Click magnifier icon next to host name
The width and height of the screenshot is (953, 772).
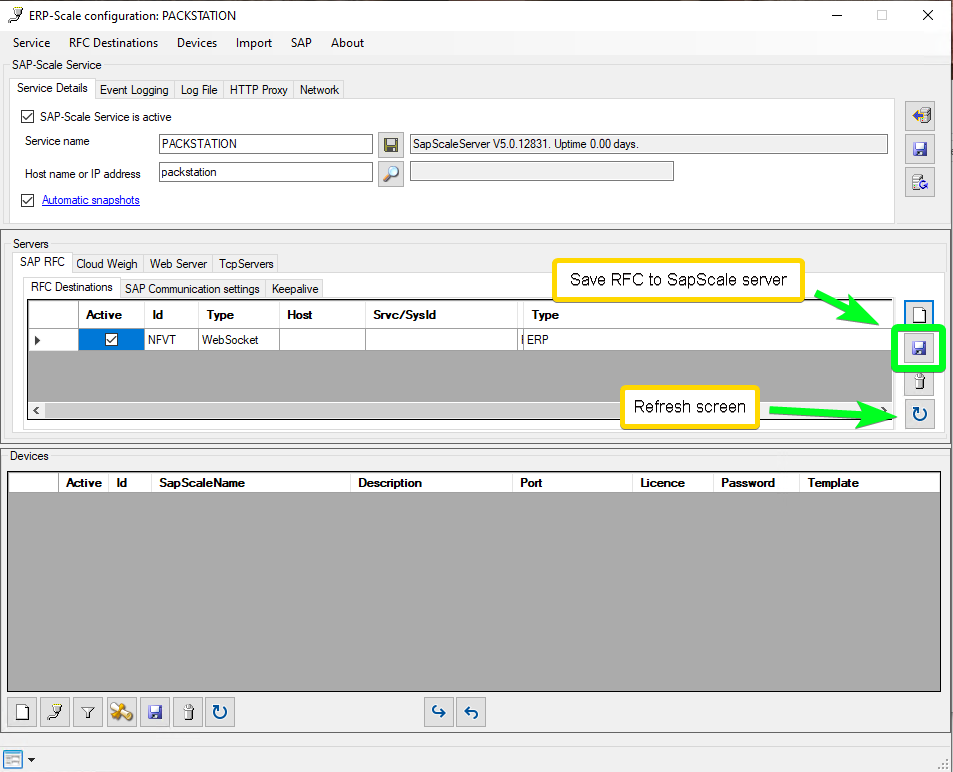[x=391, y=173]
